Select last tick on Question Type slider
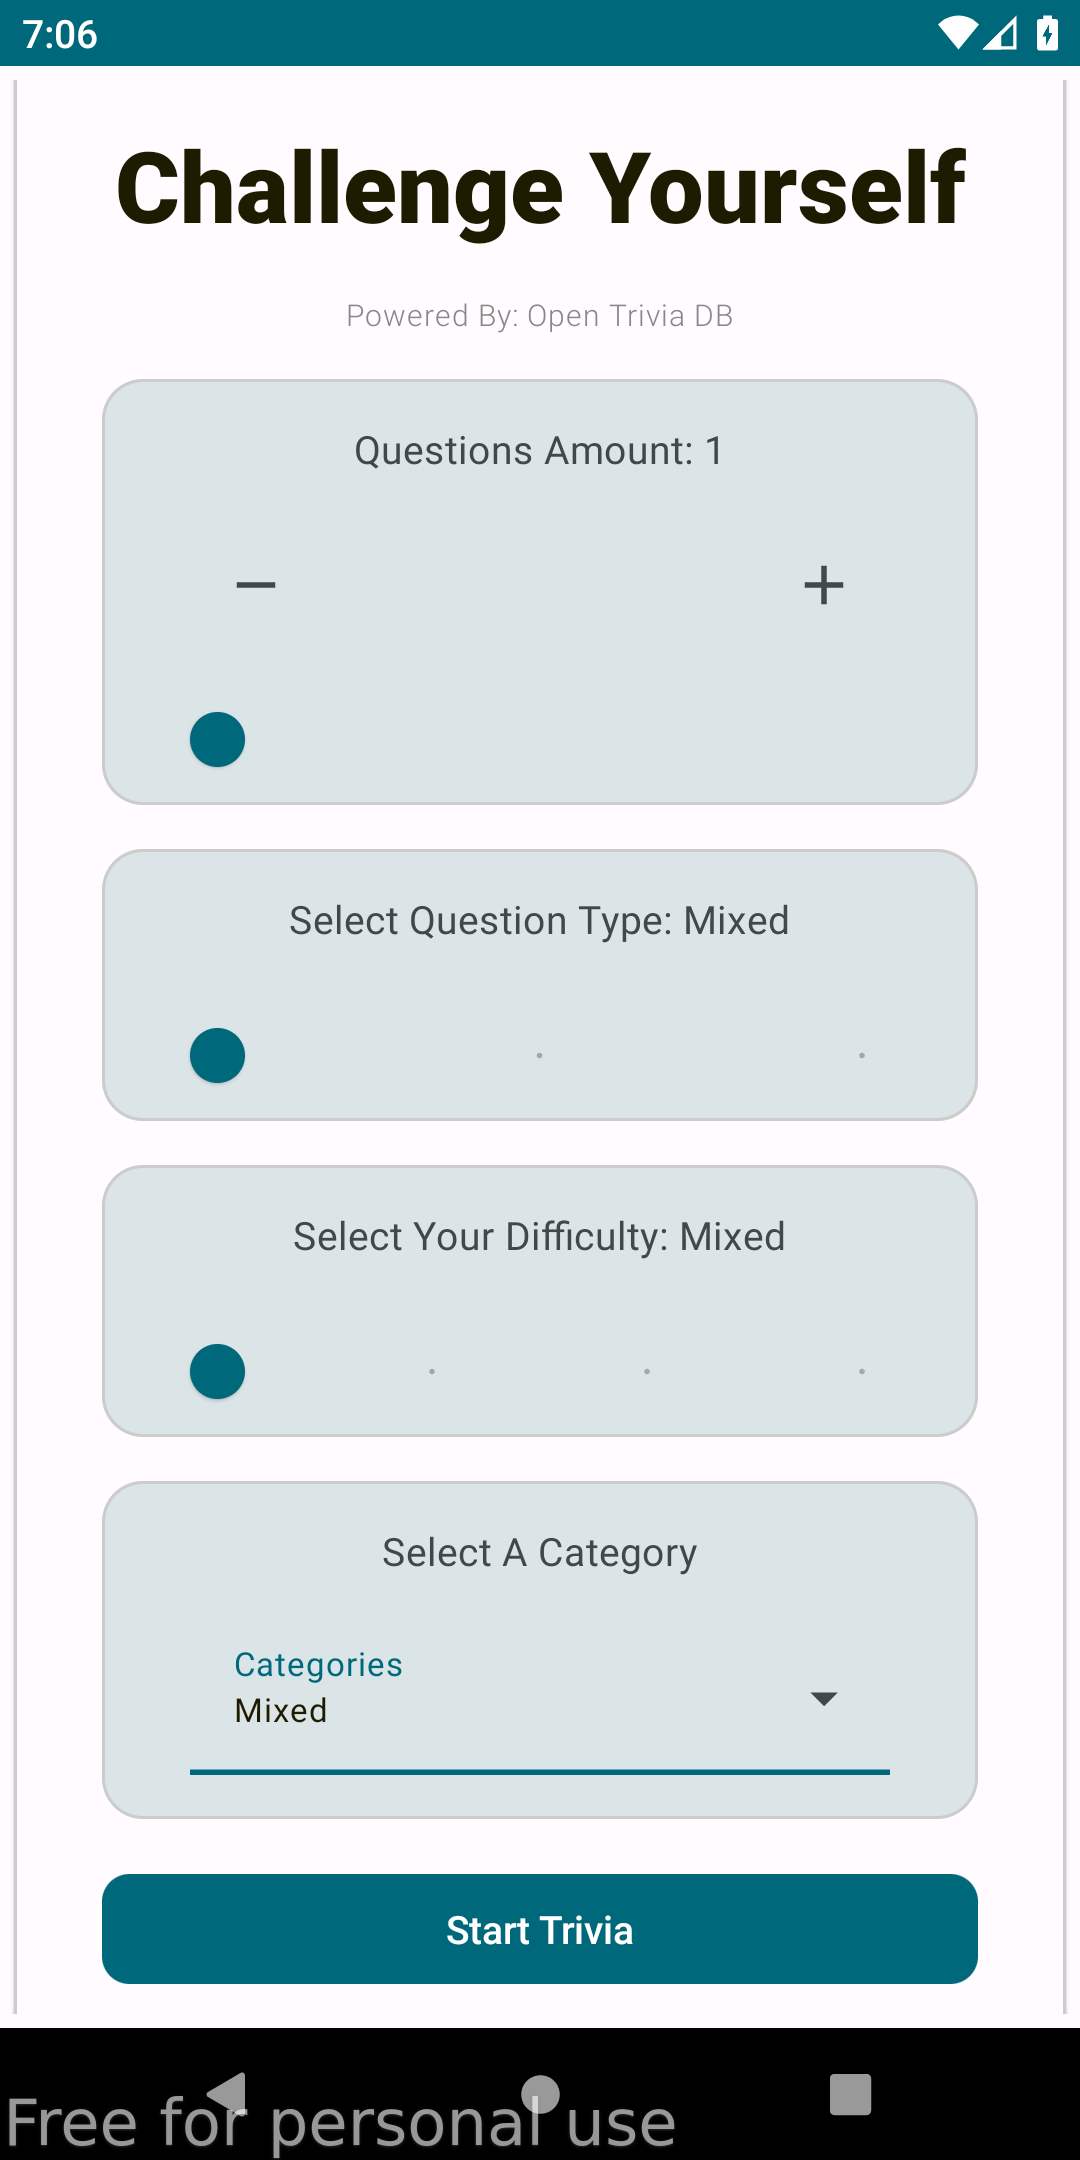This screenshot has height=2160, width=1080. 862,1056
